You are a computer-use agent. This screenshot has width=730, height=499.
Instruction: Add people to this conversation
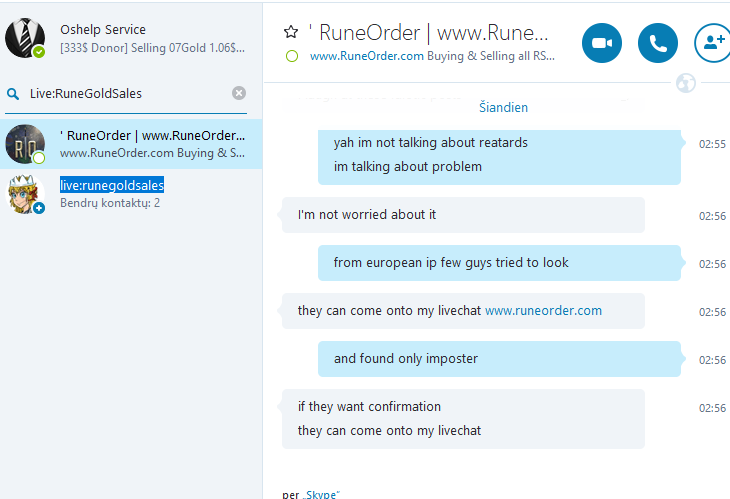713,43
